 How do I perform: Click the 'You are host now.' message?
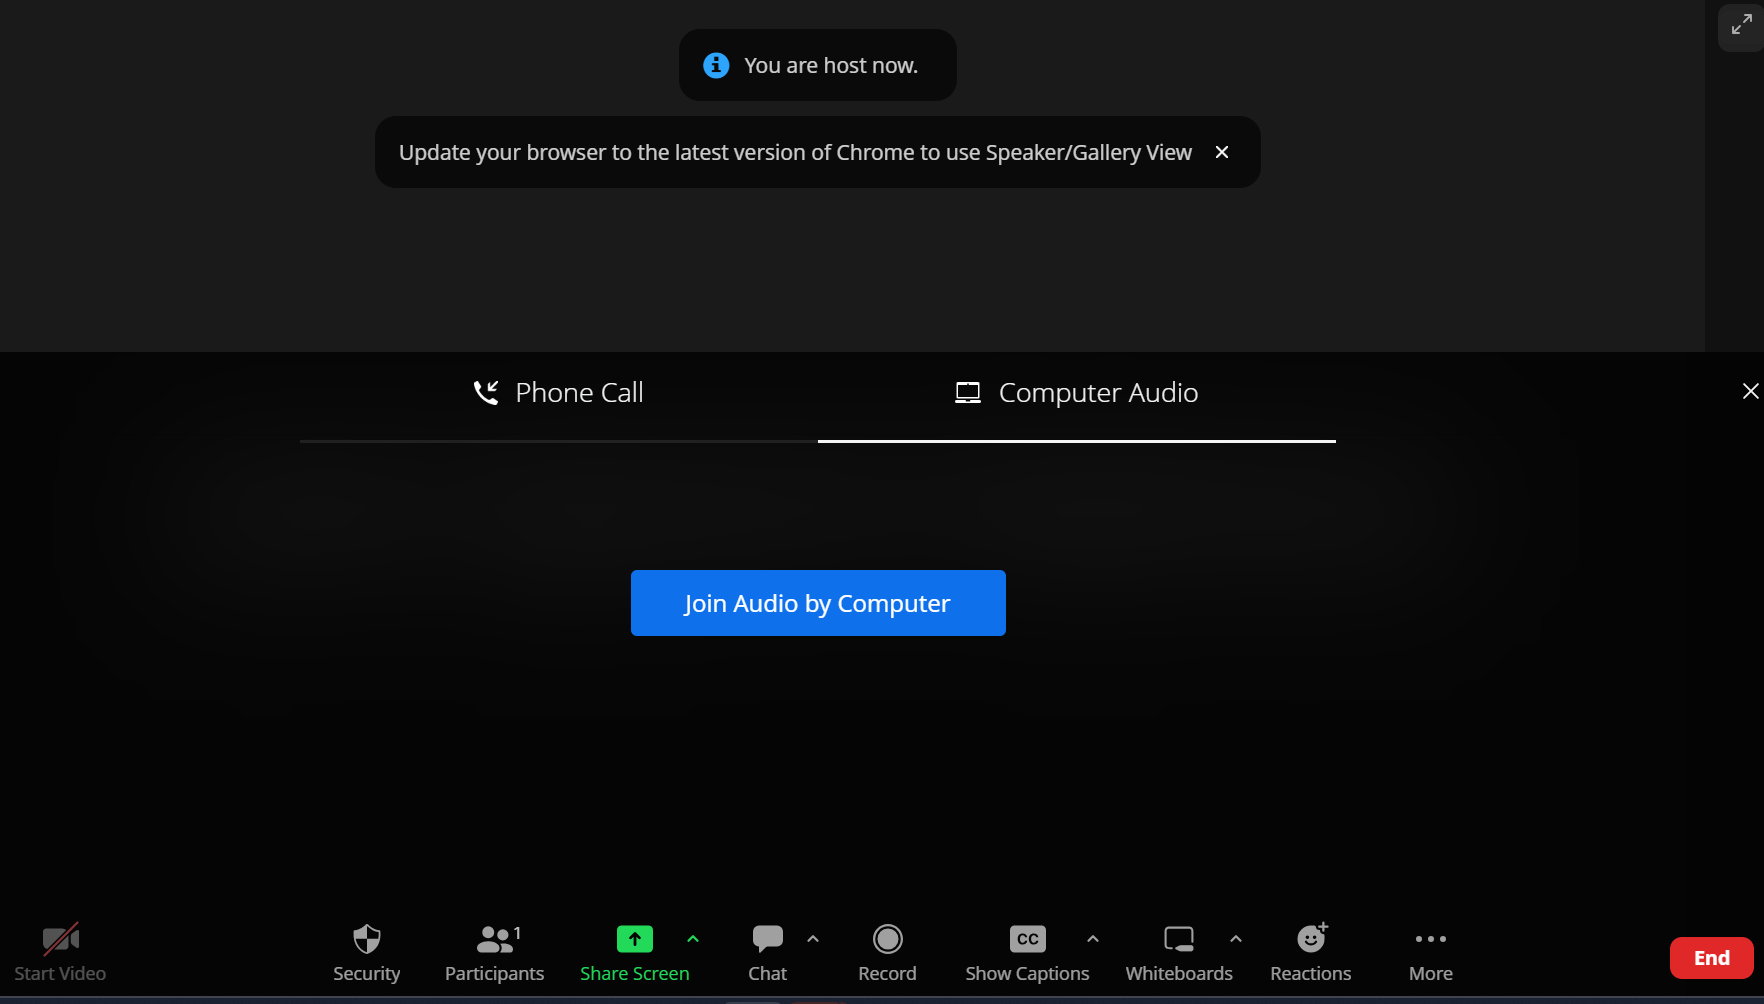click(831, 65)
